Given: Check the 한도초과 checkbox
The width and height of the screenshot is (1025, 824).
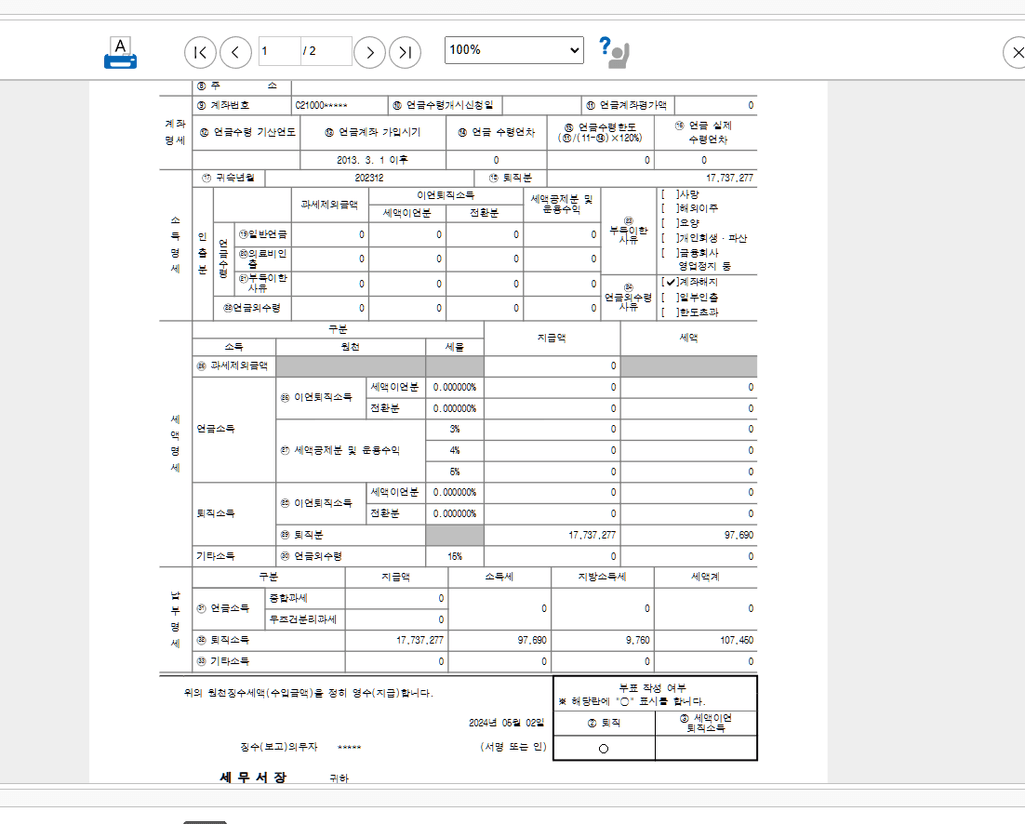Looking at the screenshot, I should point(668,312).
